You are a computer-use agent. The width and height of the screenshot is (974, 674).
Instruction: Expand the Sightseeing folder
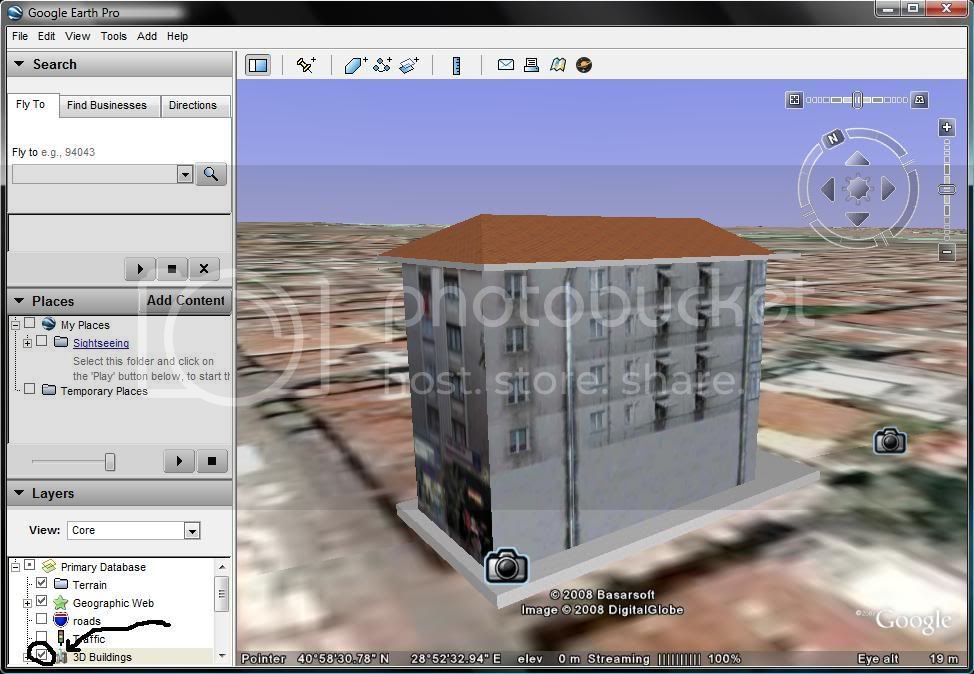coord(27,343)
